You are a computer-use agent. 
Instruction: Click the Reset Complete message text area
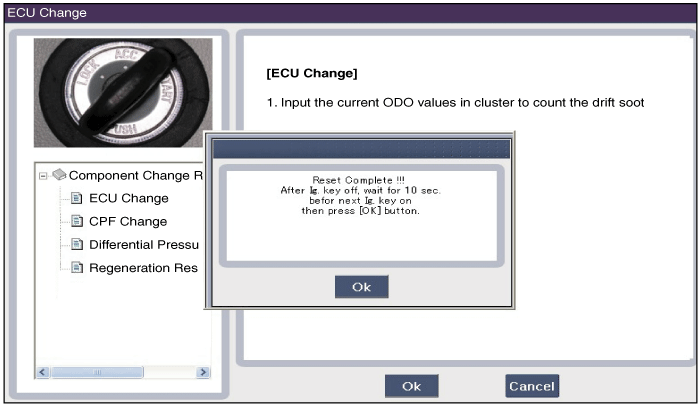362,215
